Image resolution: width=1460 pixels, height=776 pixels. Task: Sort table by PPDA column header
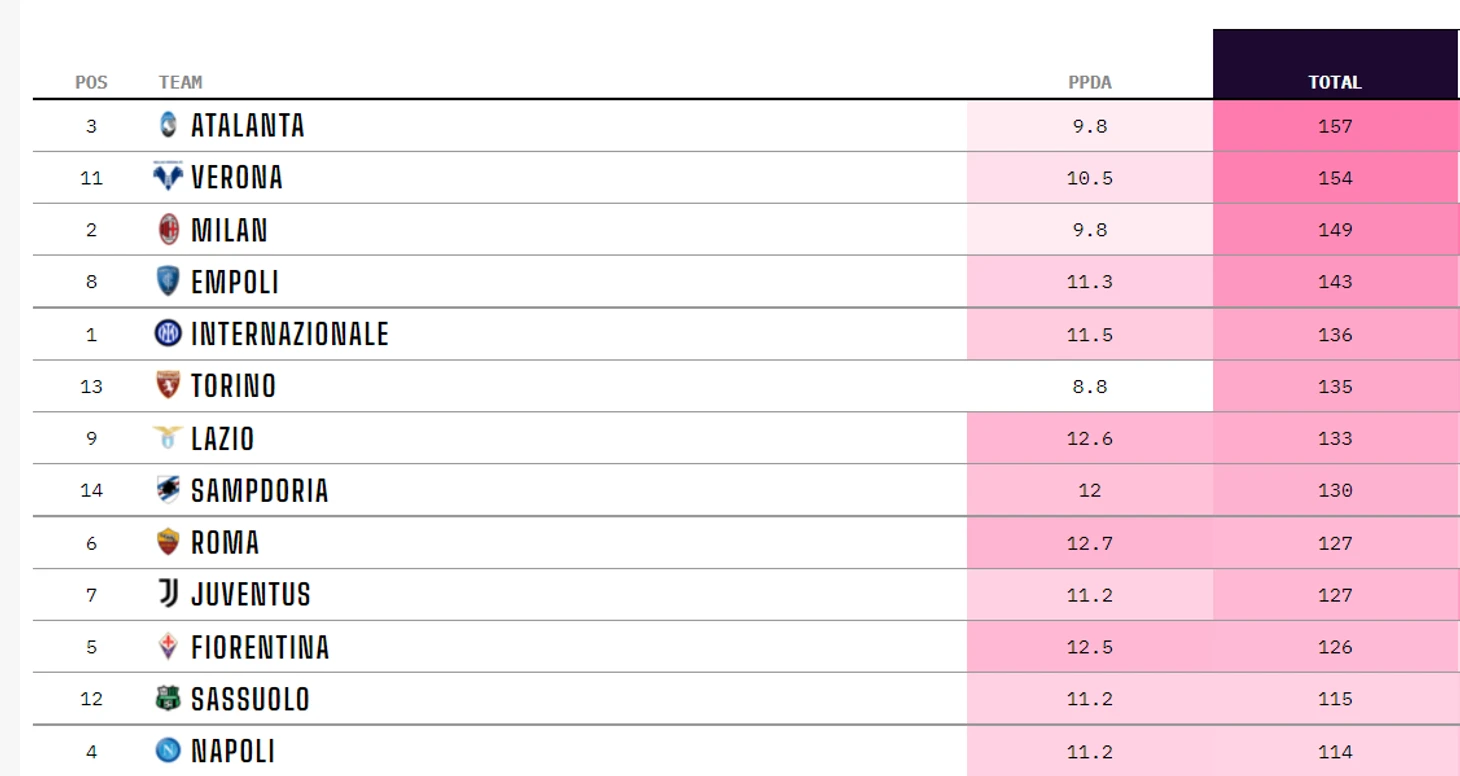[1089, 82]
